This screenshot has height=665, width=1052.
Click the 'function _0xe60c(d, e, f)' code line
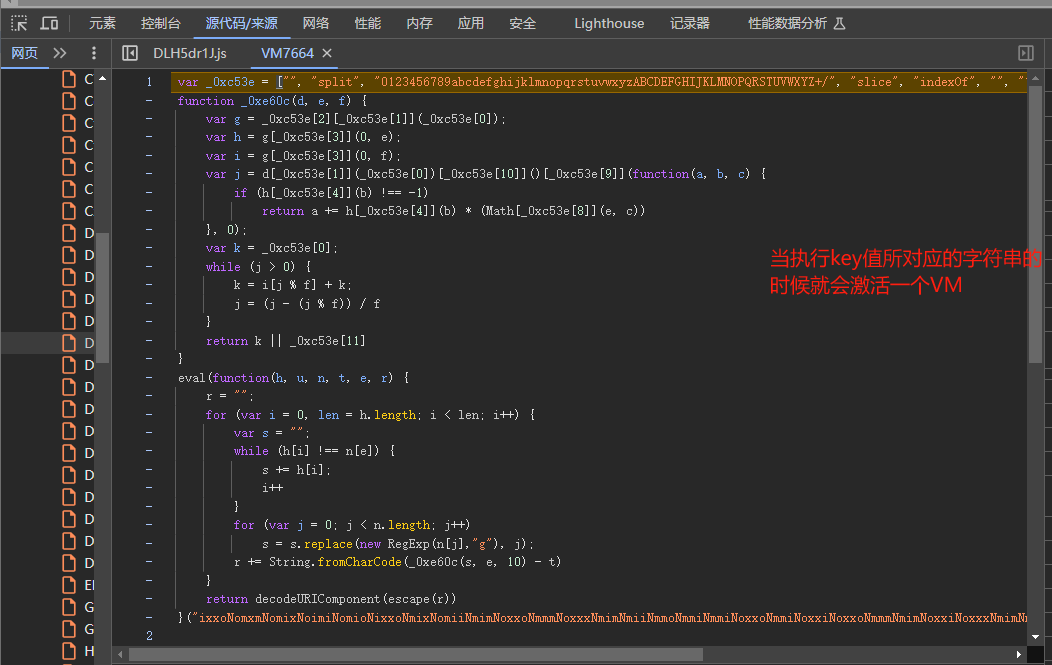pyautogui.click(x=272, y=101)
